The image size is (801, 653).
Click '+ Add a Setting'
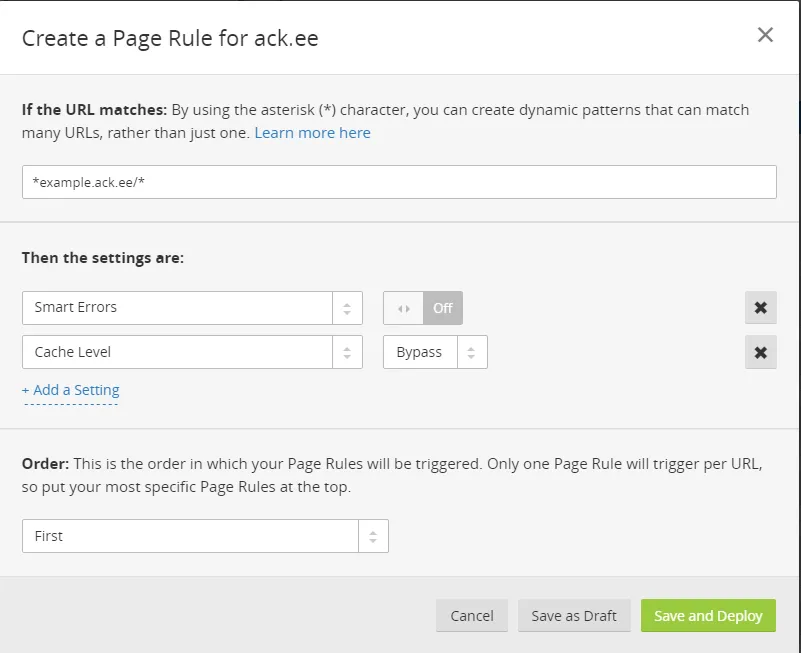coord(71,390)
